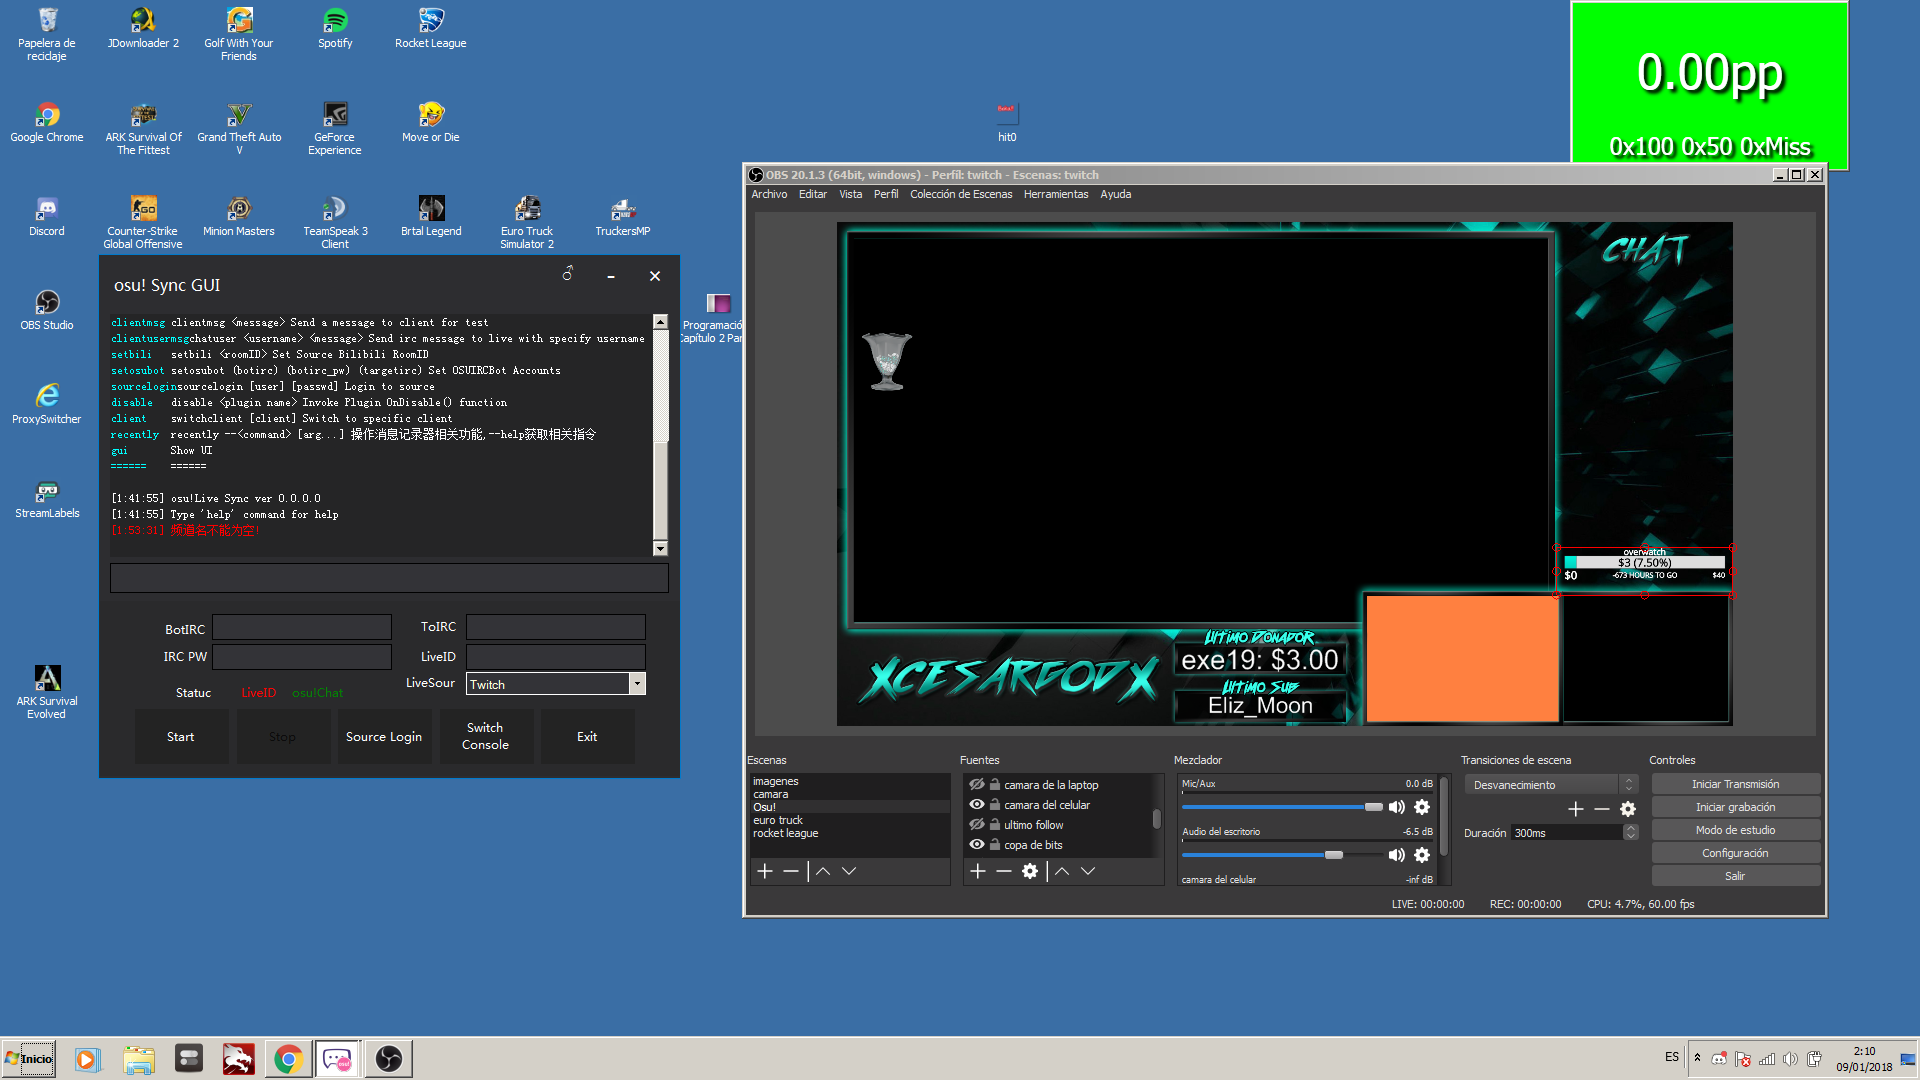Viewport: 1920px width, 1080px height.
Task: Click Modo de estudio button
Action: (x=1735, y=830)
